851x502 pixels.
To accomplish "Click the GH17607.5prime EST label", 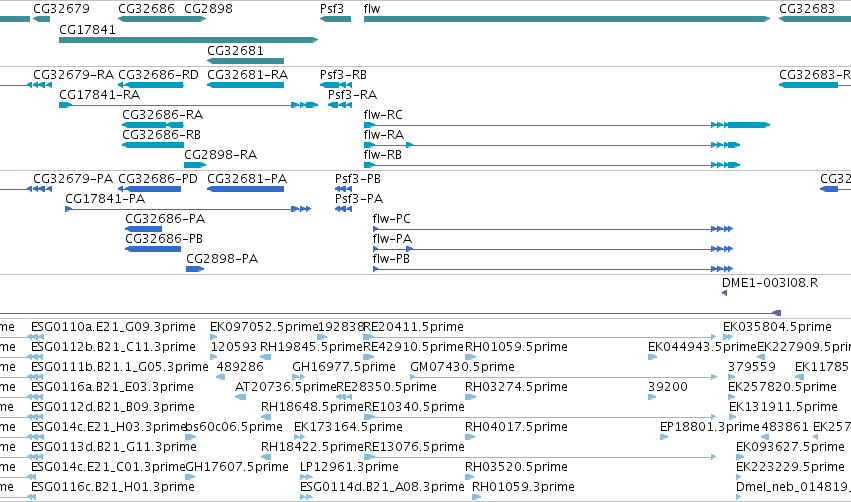I will click(237, 467).
